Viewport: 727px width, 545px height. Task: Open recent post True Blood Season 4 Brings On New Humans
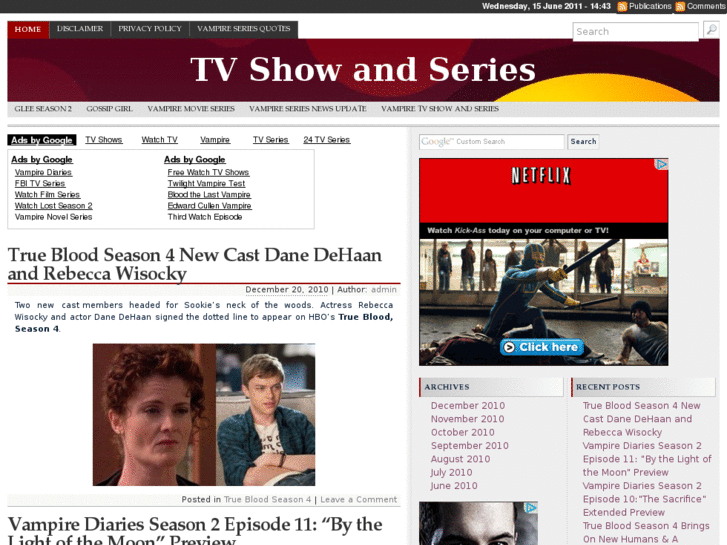[646, 532]
